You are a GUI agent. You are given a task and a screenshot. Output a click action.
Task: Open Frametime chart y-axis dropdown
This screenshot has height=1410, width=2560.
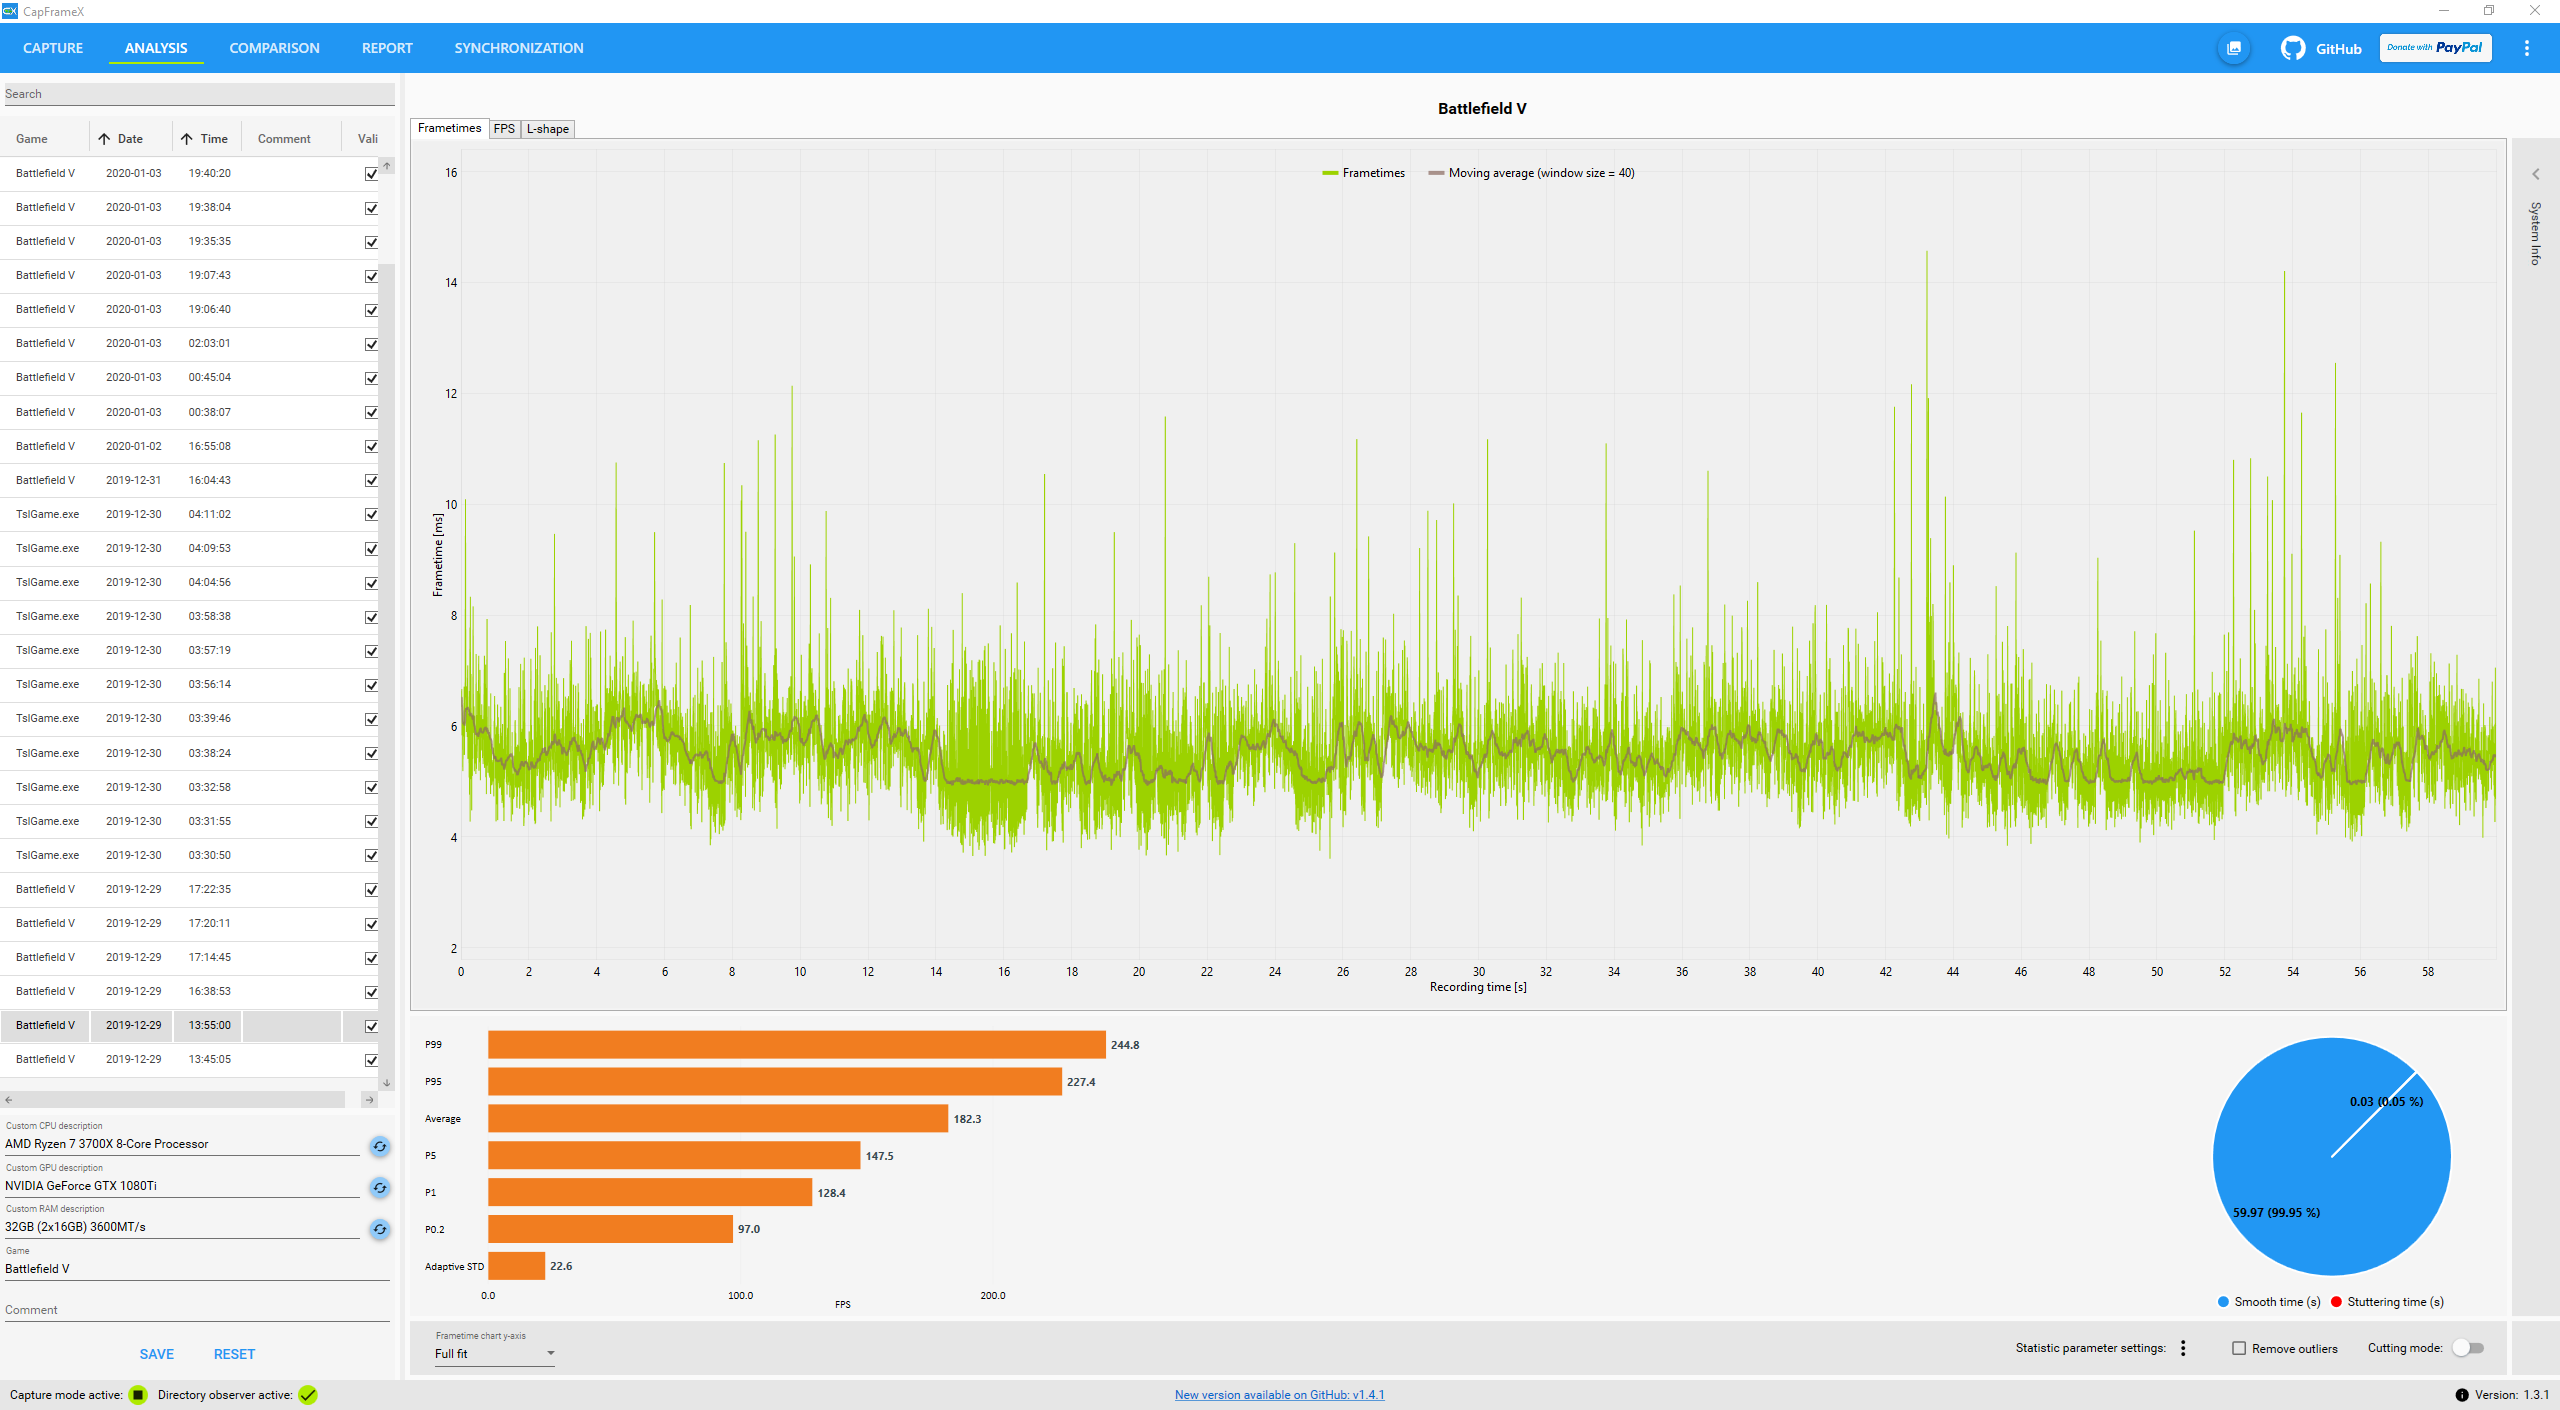(494, 1354)
